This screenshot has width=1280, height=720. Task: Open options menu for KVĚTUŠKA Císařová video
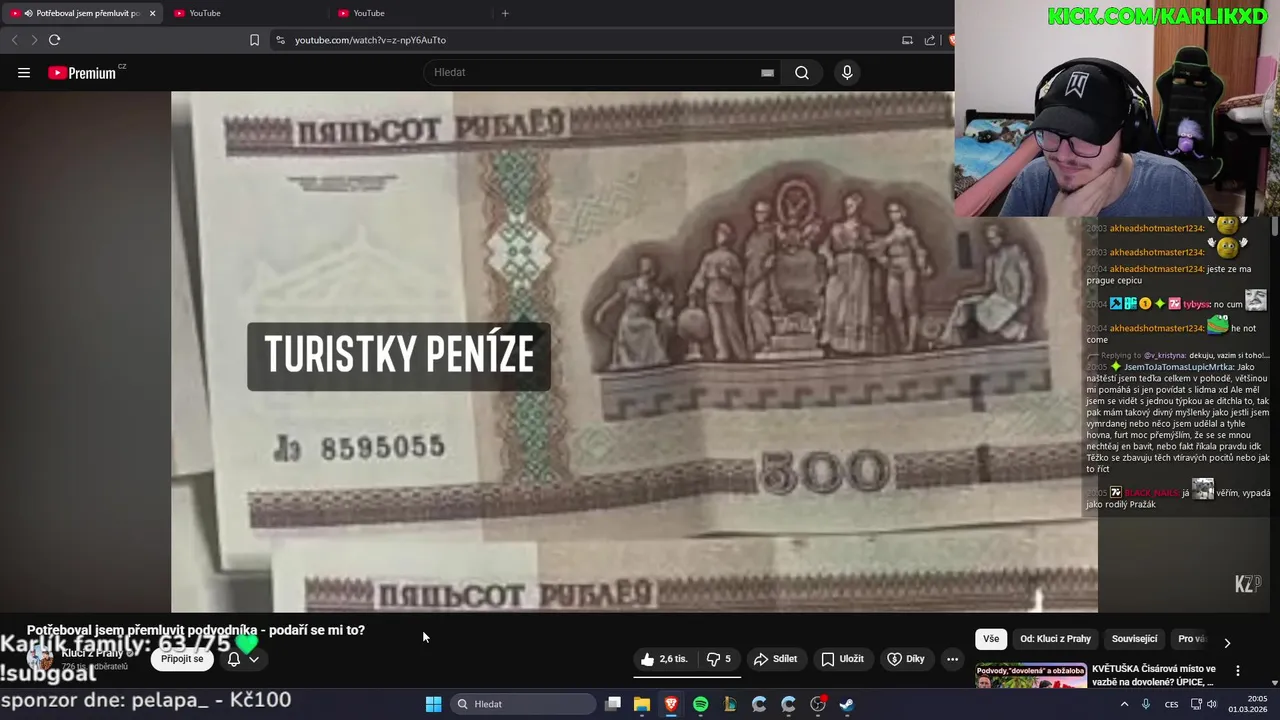(x=1238, y=671)
